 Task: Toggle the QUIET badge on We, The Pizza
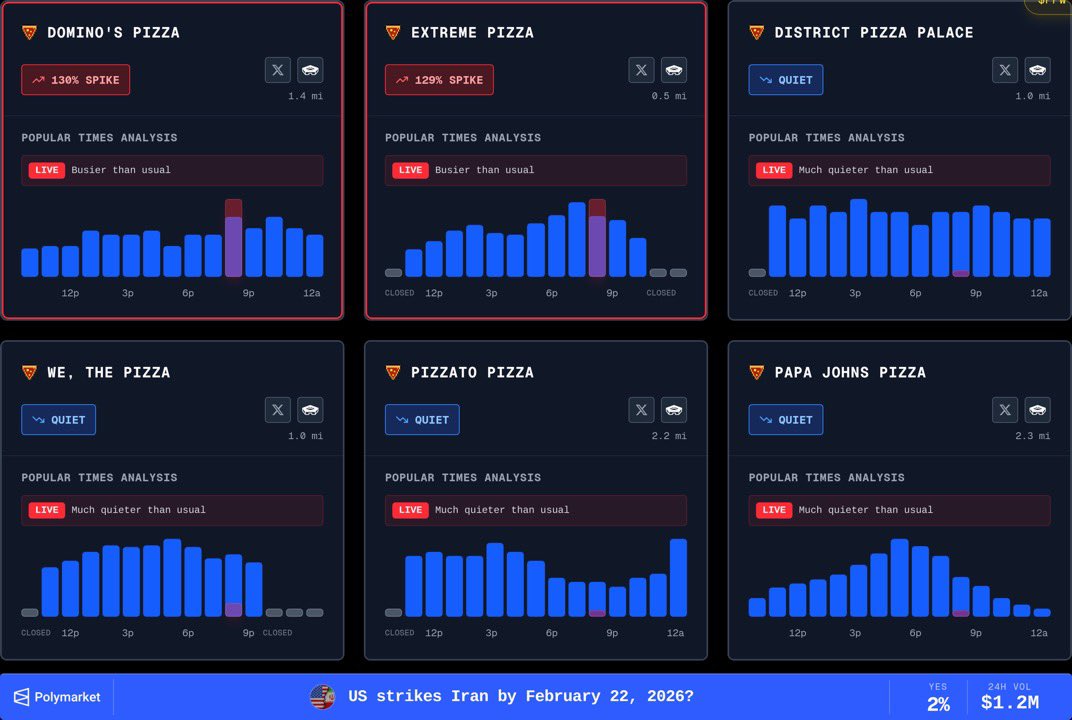point(58,420)
